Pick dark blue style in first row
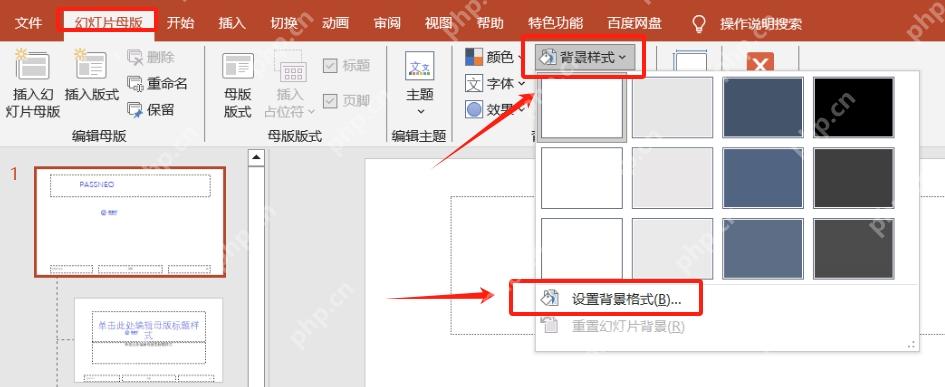 [x=763, y=107]
